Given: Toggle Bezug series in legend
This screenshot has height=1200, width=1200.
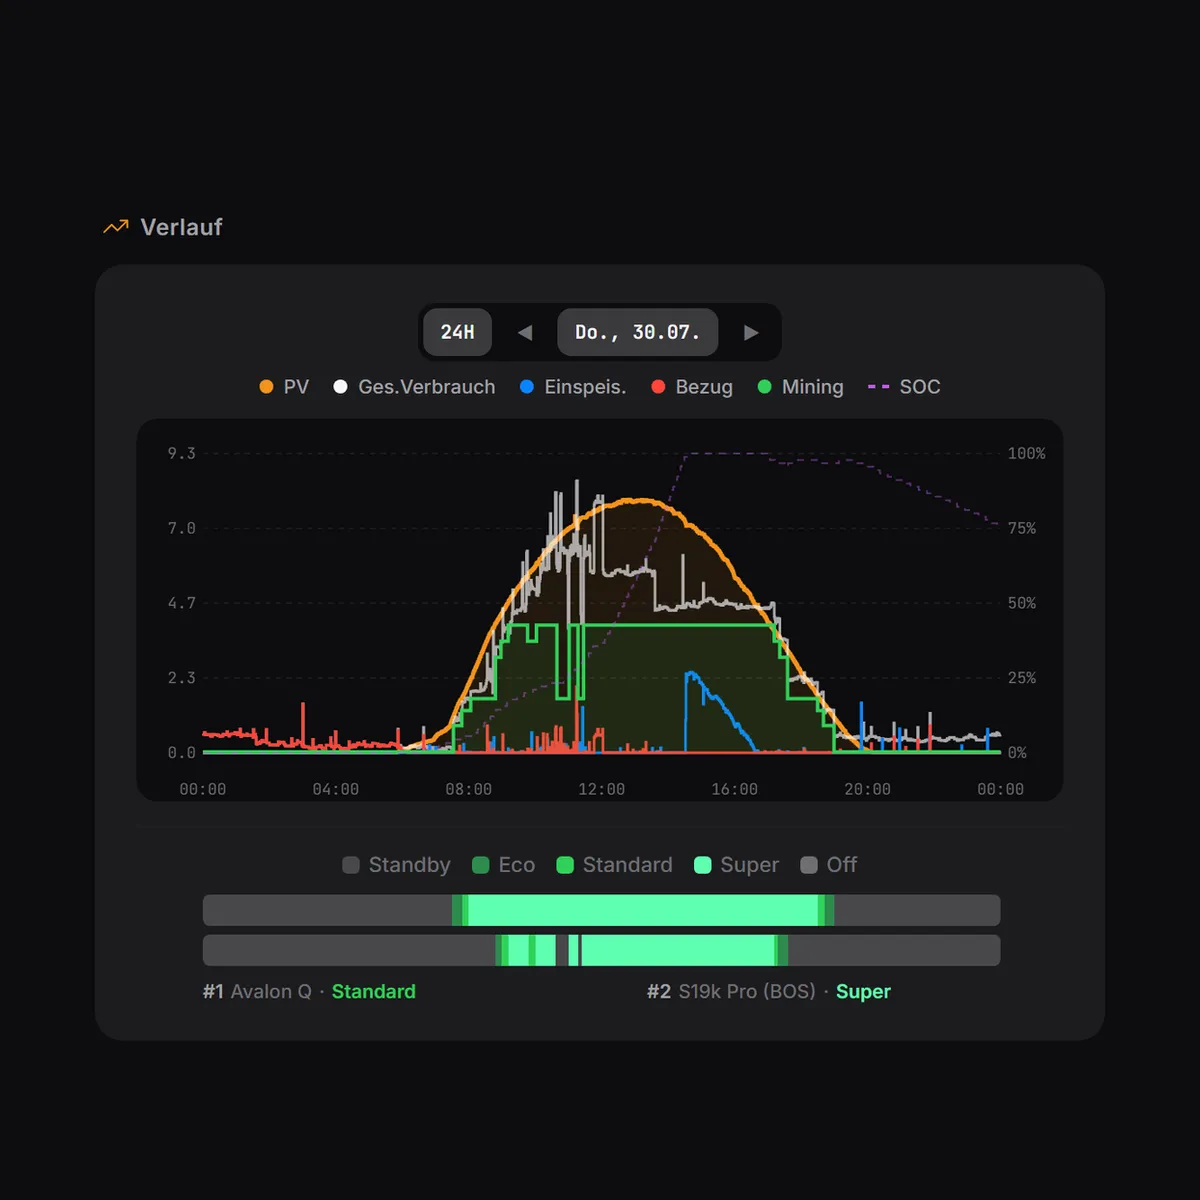Looking at the screenshot, I should pyautogui.click(x=692, y=387).
